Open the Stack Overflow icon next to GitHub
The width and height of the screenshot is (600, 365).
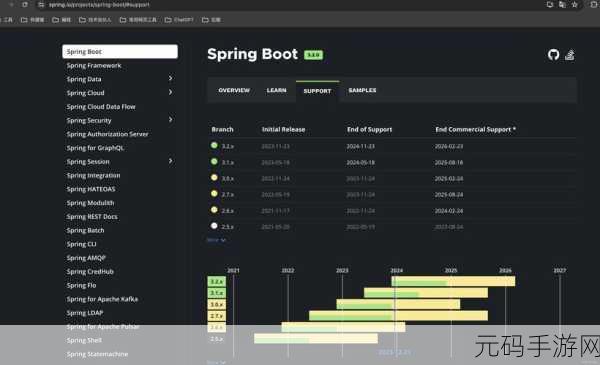[x=570, y=55]
